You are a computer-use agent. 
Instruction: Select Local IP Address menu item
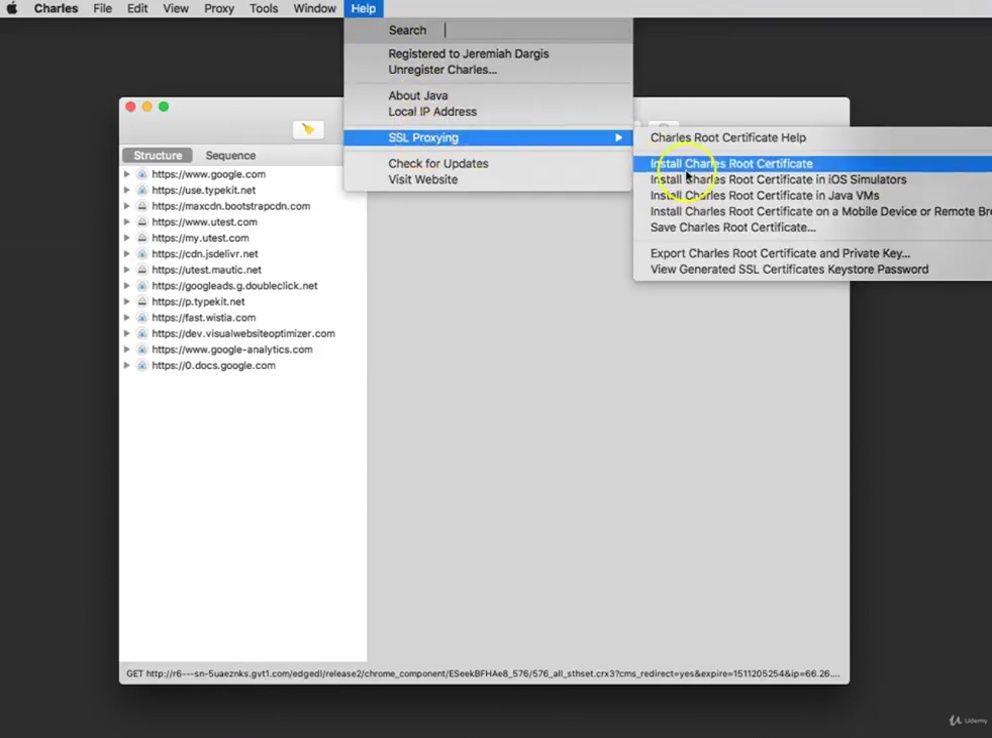(x=432, y=111)
